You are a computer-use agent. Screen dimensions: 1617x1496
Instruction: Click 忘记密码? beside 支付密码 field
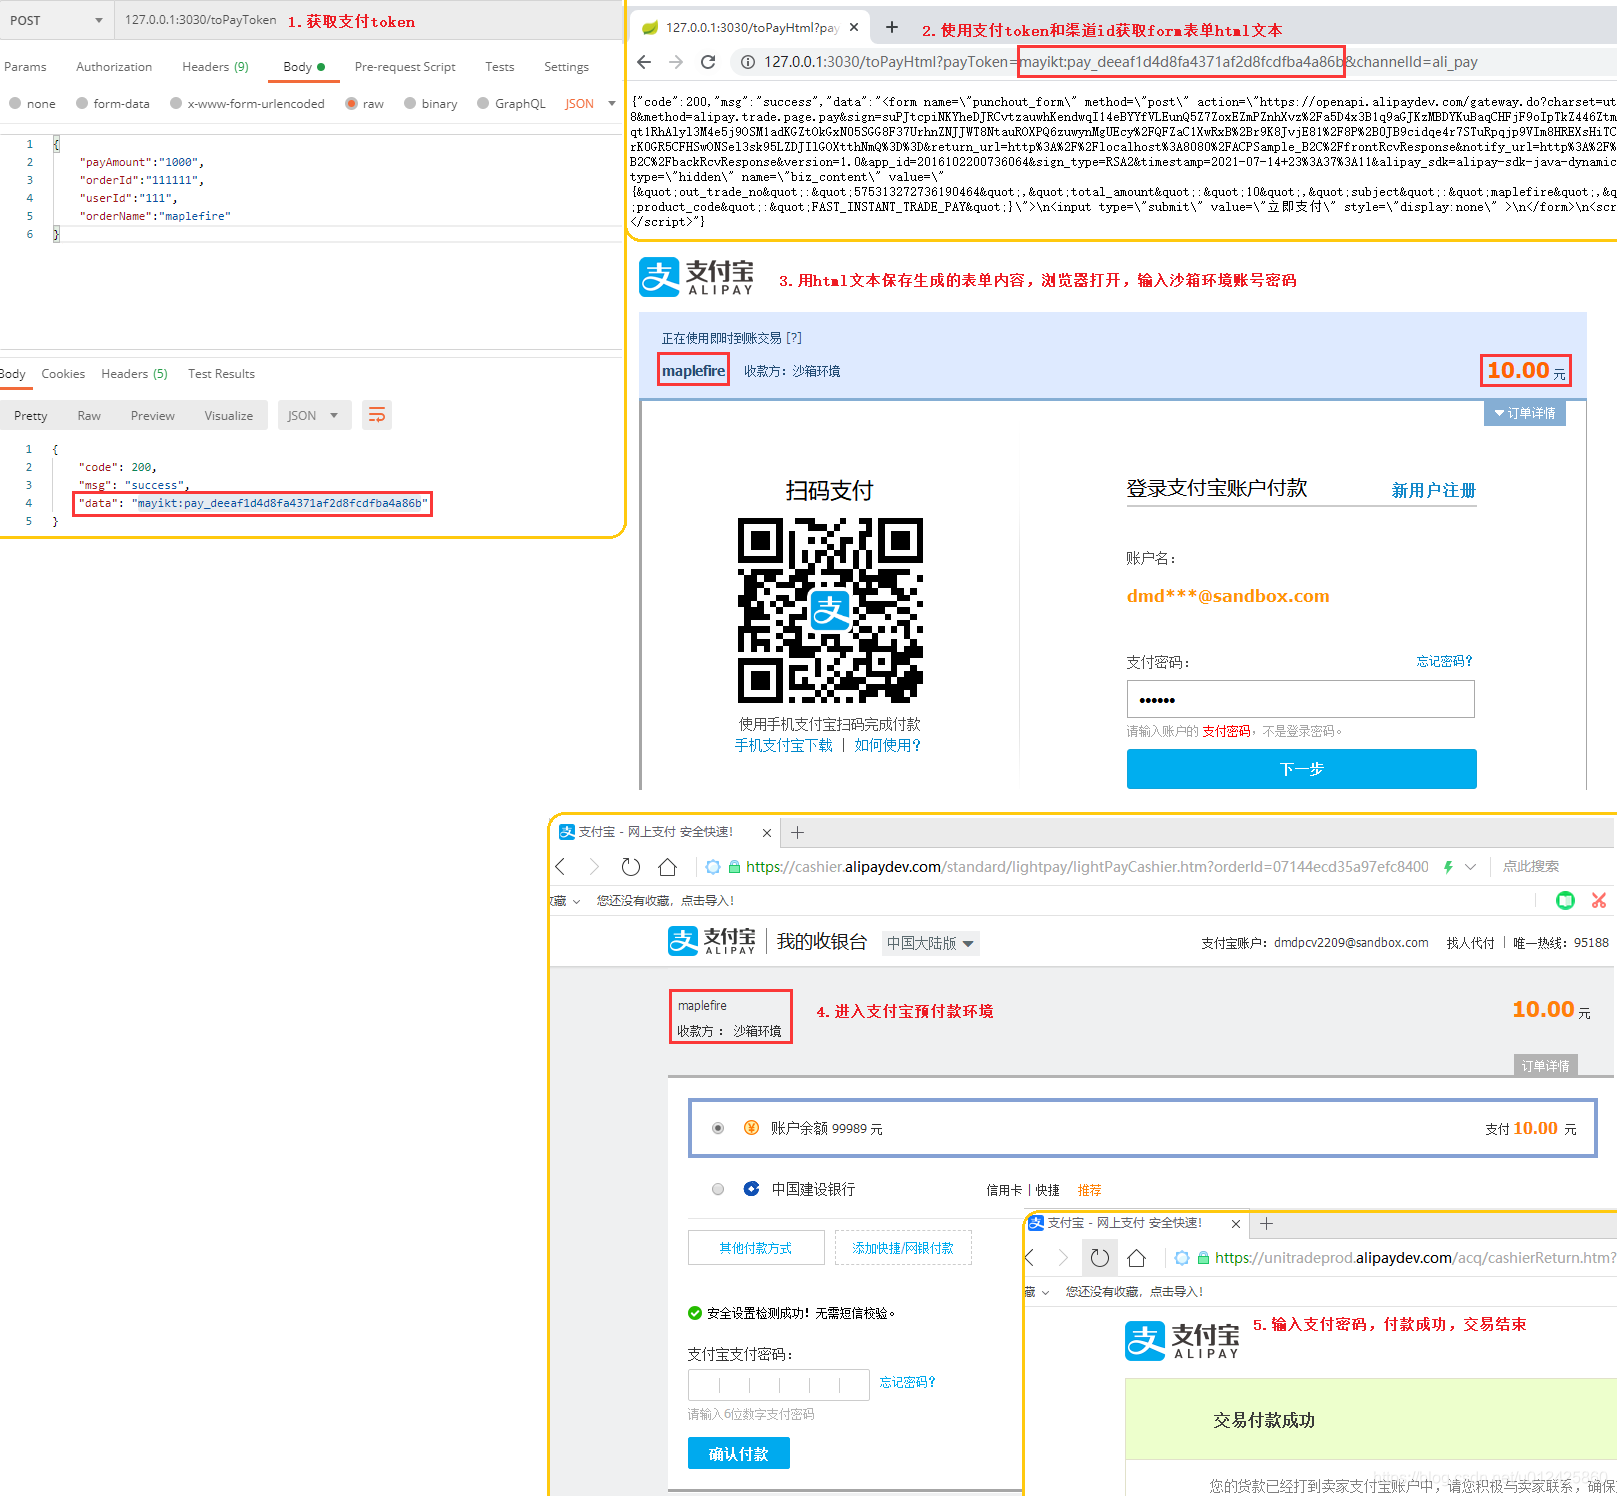click(x=1444, y=661)
